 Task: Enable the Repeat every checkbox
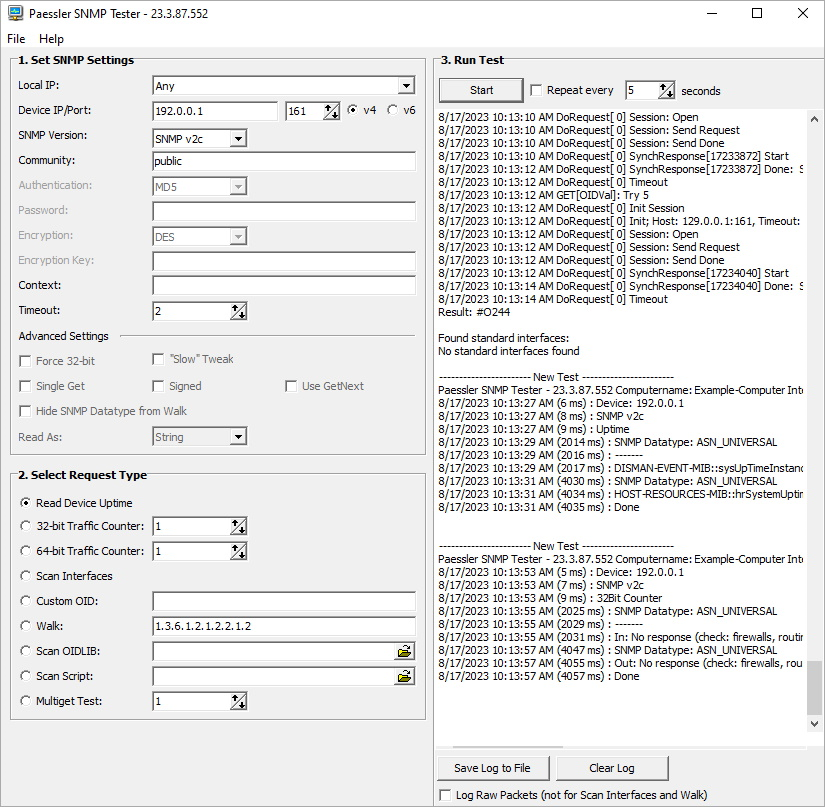click(536, 90)
